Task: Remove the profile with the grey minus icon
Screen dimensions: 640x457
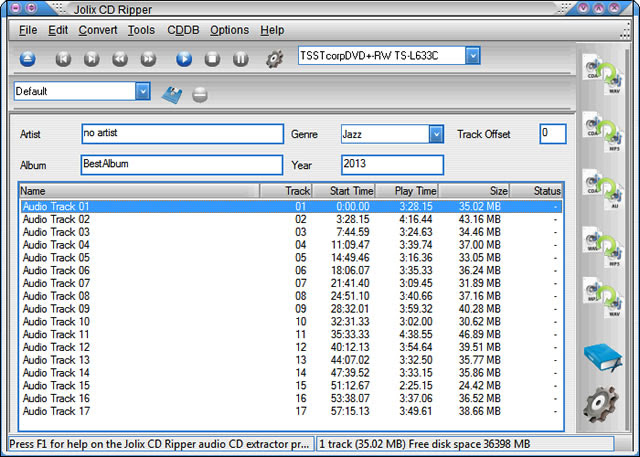Action: 200,95
